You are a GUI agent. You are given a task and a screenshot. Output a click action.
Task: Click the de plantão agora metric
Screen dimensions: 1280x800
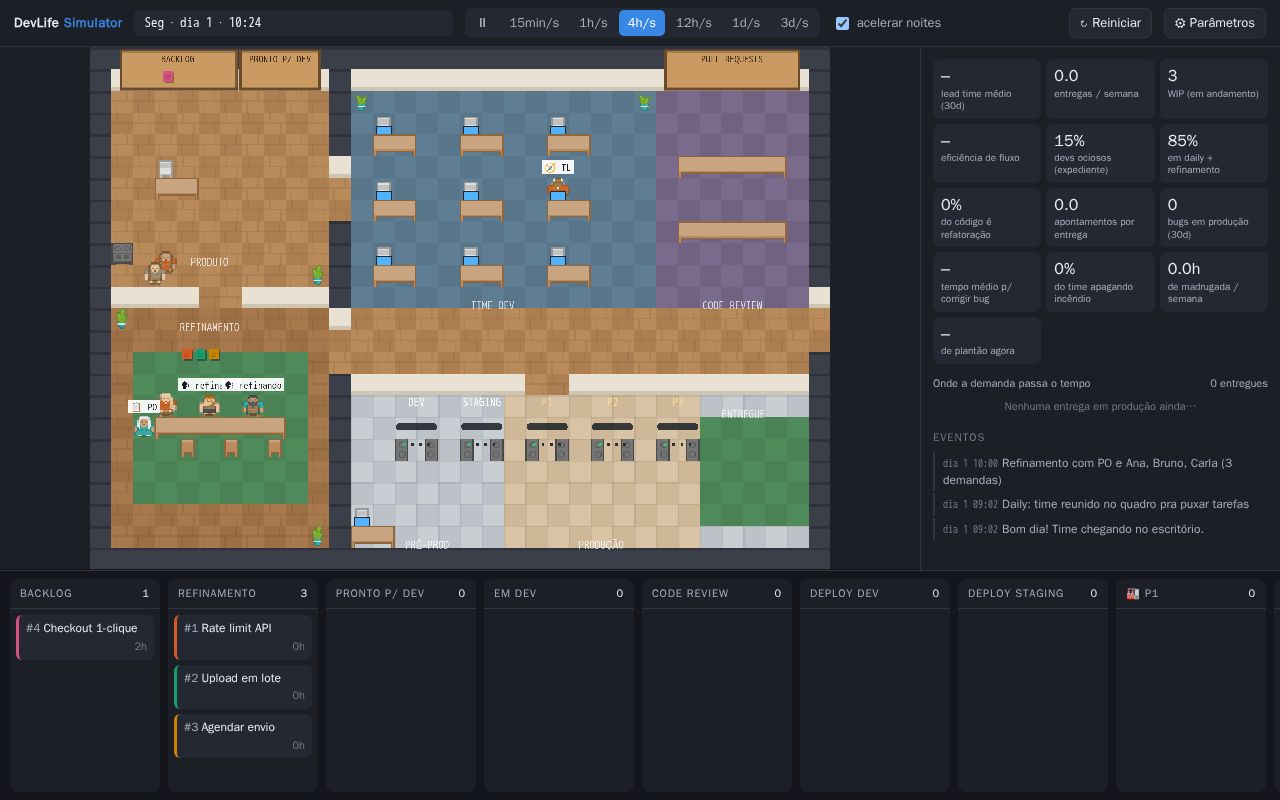click(987, 340)
